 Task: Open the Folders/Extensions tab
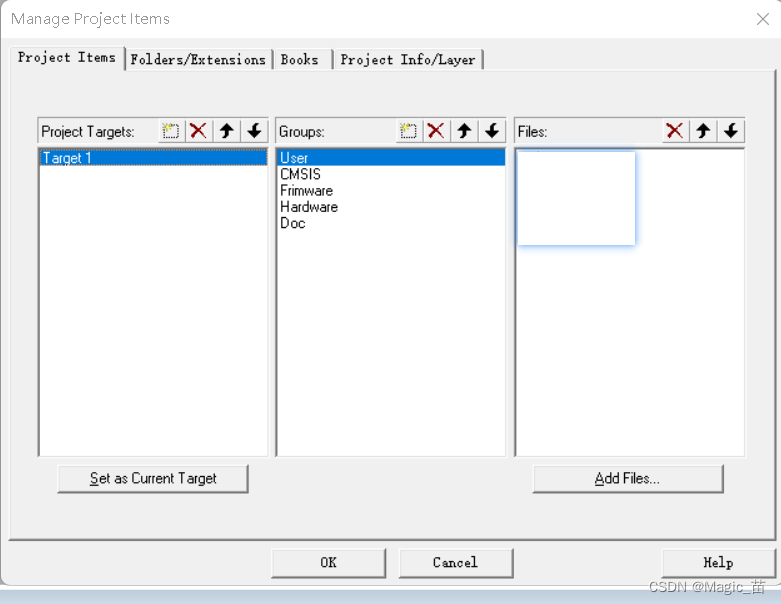pyautogui.click(x=198, y=60)
